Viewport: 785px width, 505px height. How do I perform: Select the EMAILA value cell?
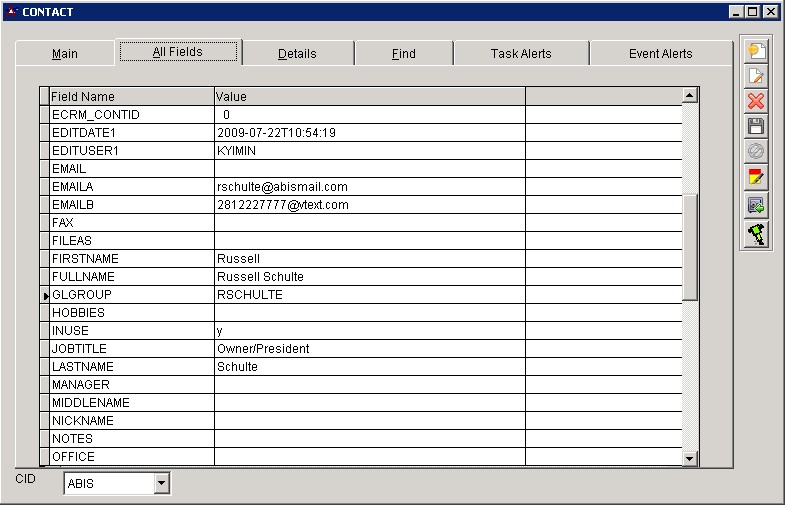point(369,187)
